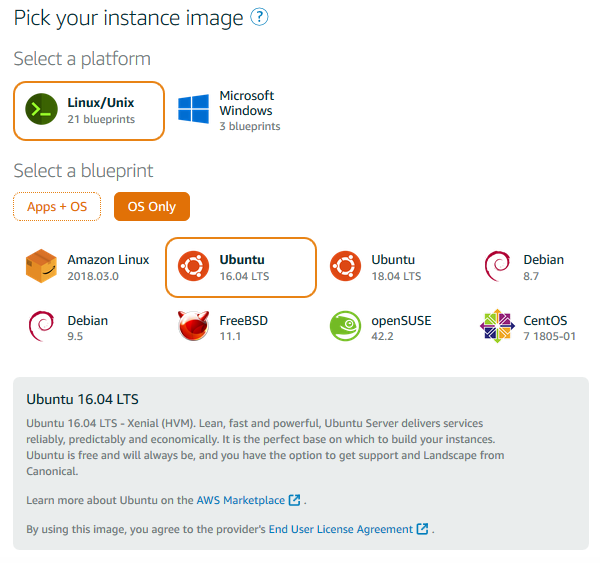Switch to the Apps + OS tab

pos(57,207)
